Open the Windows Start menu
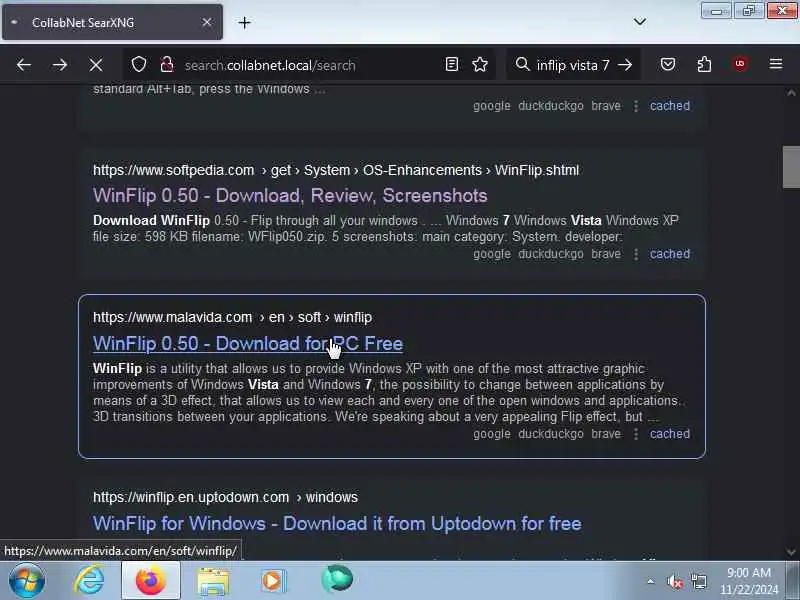Viewport: 800px width, 600px height. (26, 581)
